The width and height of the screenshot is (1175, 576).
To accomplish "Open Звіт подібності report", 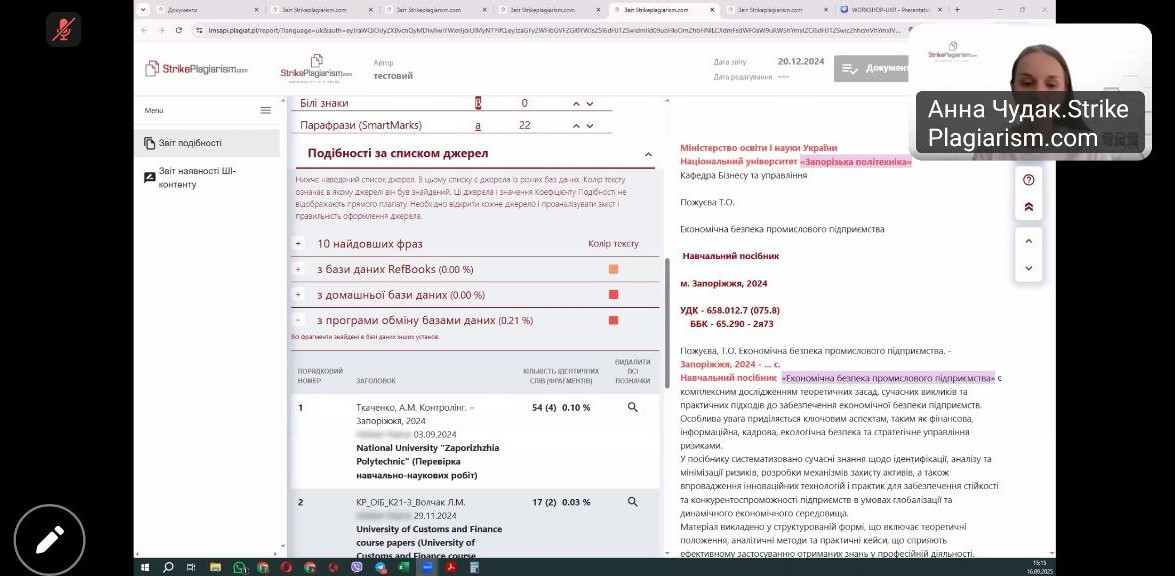I will tap(206, 143).
